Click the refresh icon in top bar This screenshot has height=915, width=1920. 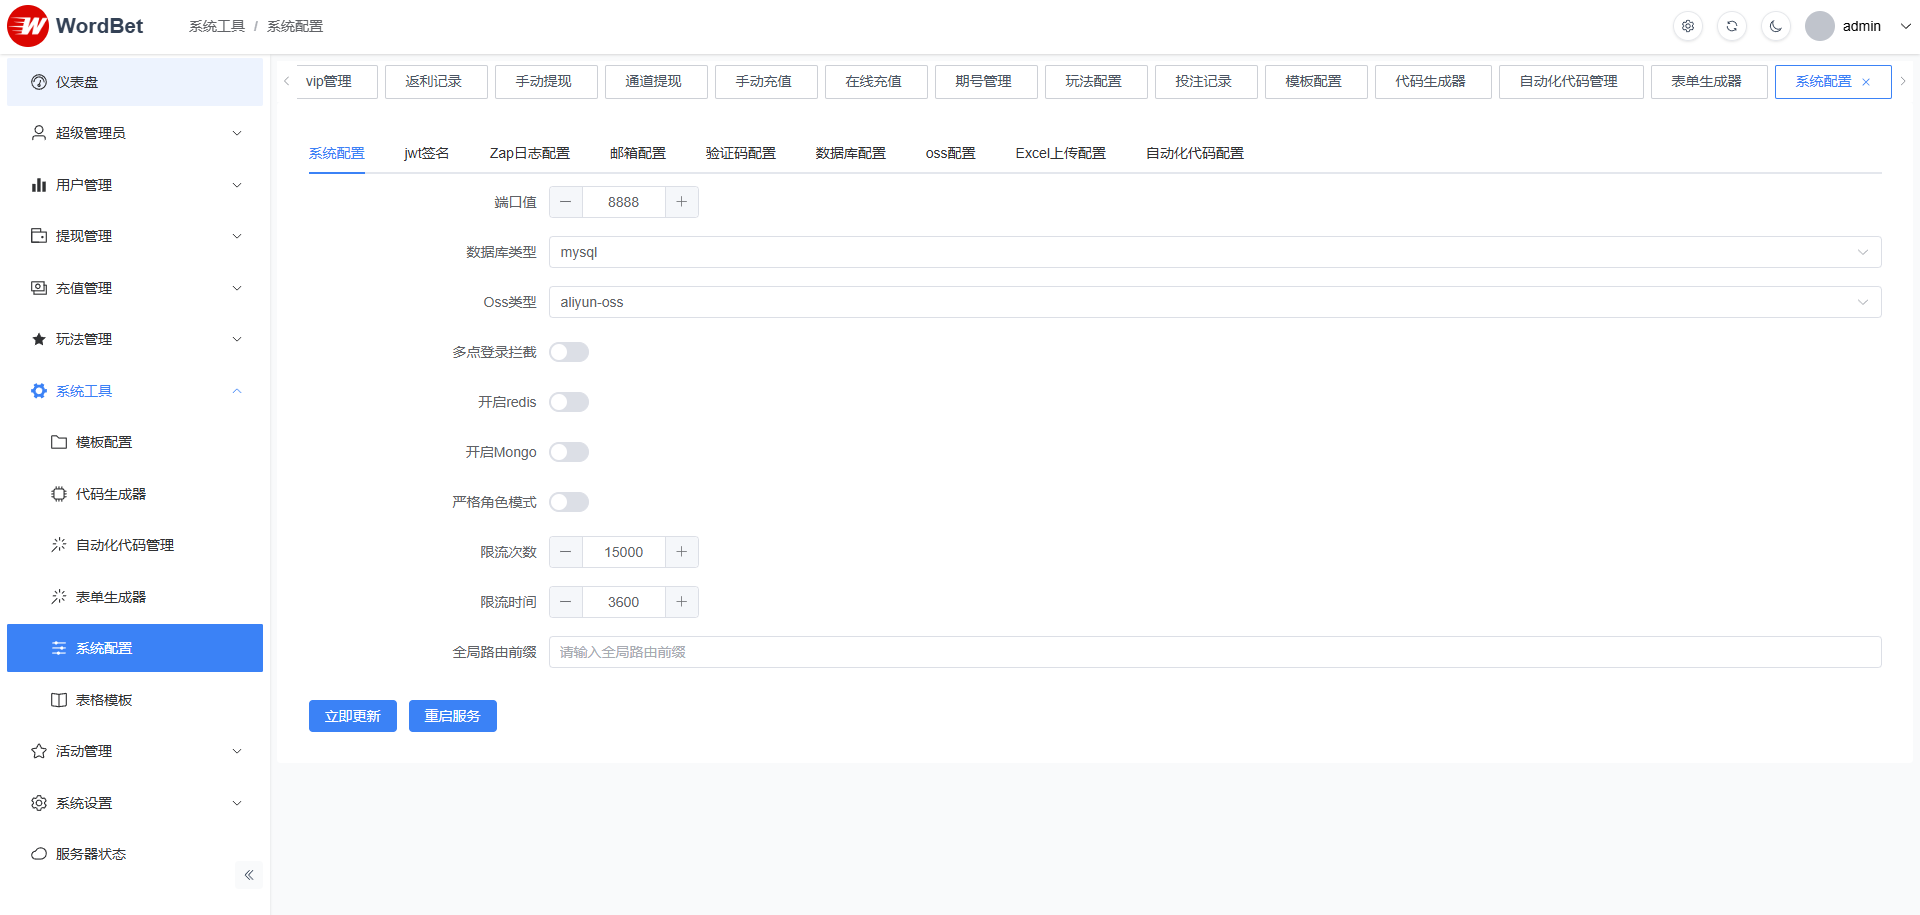[x=1732, y=26]
